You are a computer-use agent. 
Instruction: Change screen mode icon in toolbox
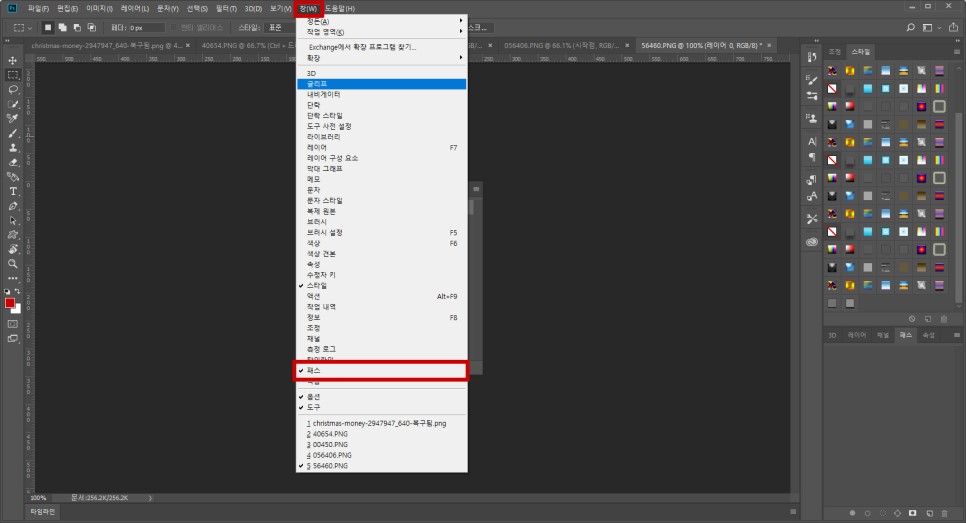click(12, 339)
